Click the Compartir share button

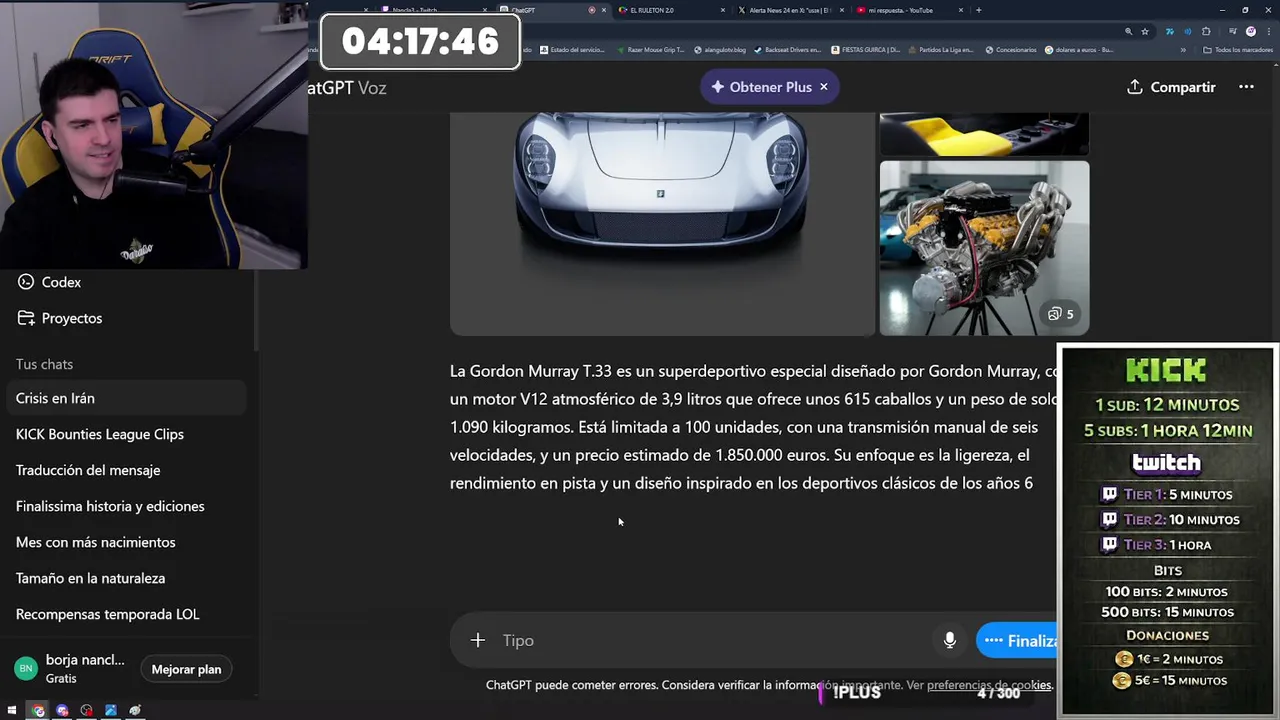coord(1171,87)
